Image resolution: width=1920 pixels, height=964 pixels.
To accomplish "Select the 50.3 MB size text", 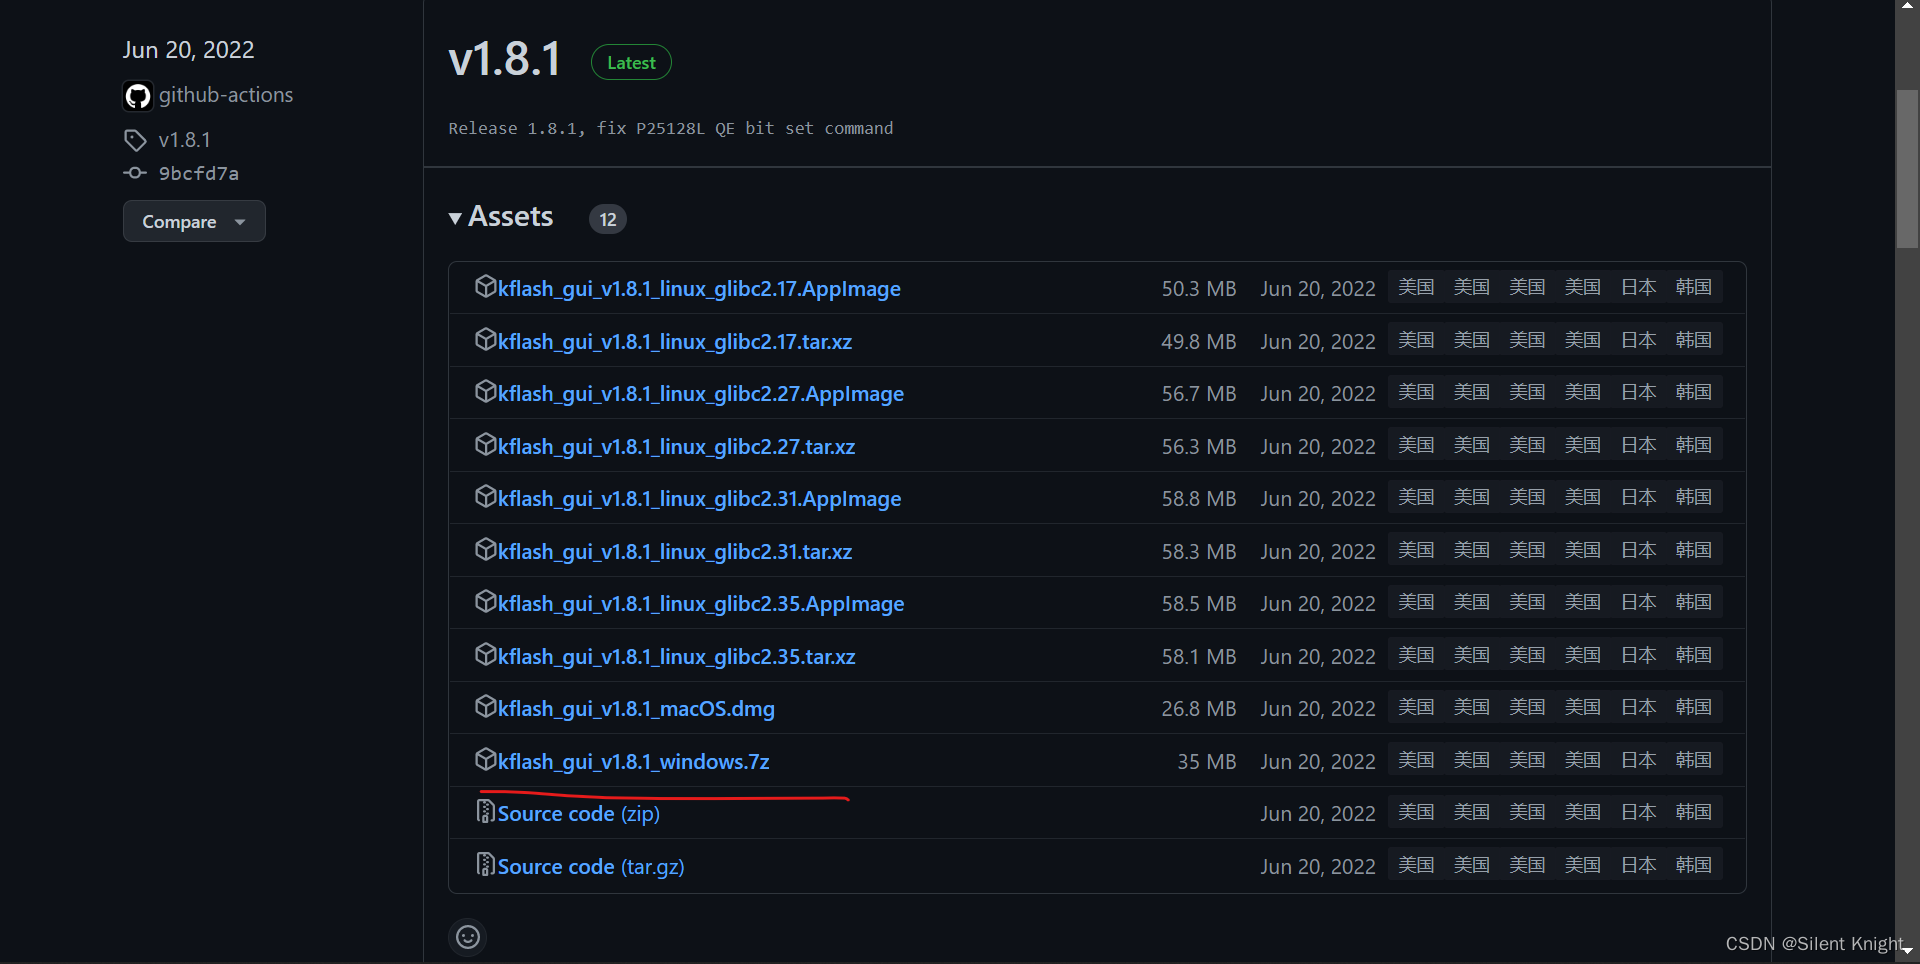I will [1199, 289].
